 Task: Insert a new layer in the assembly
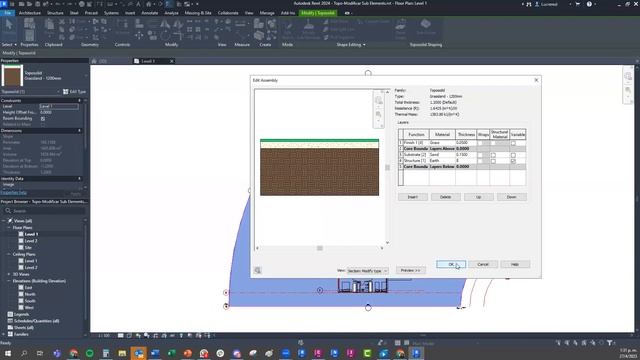[413, 197]
